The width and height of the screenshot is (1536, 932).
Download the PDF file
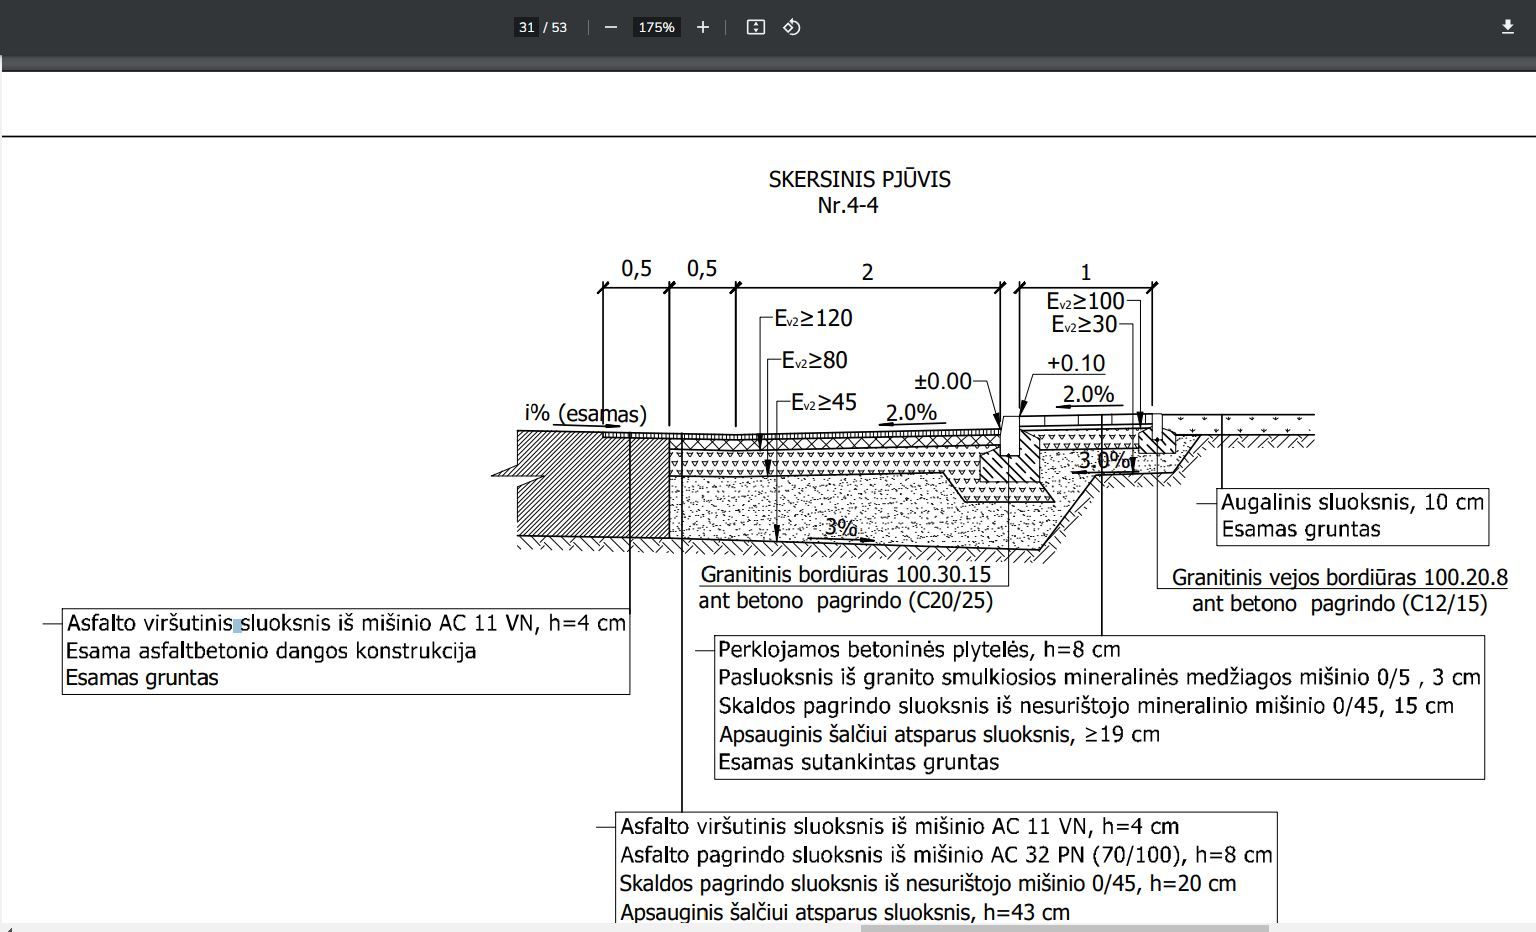point(1508,27)
